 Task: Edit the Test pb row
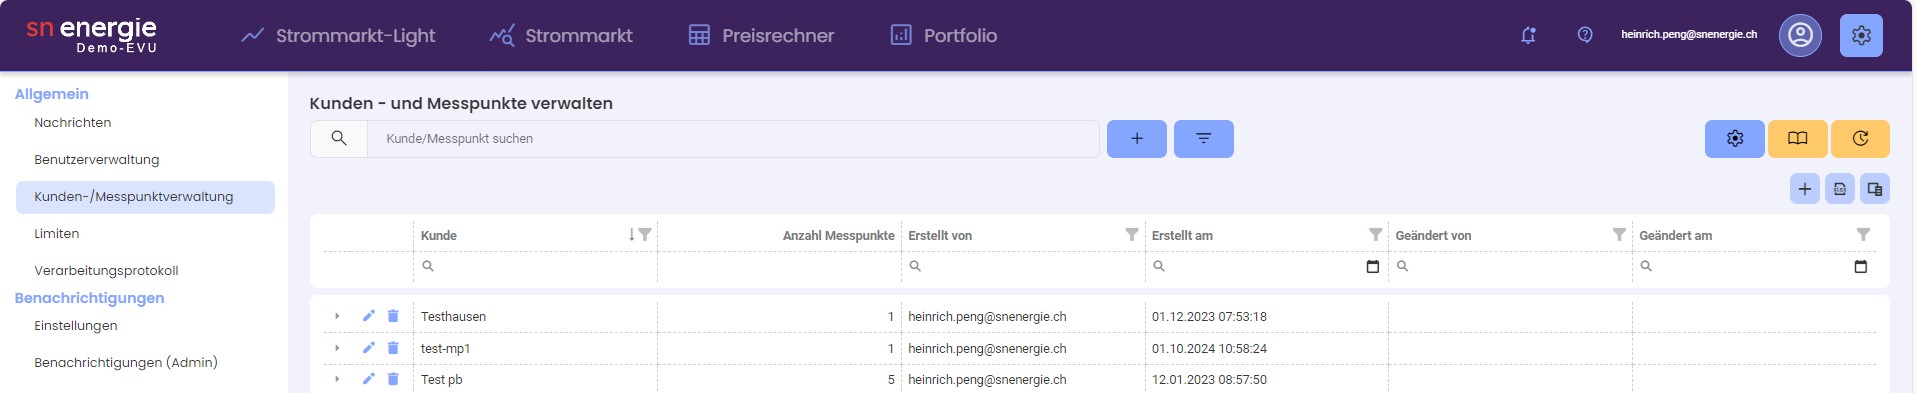click(x=368, y=379)
